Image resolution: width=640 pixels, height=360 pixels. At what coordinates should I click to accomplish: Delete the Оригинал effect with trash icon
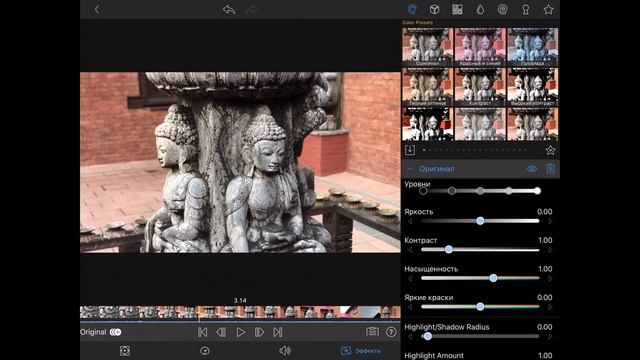coord(550,169)
